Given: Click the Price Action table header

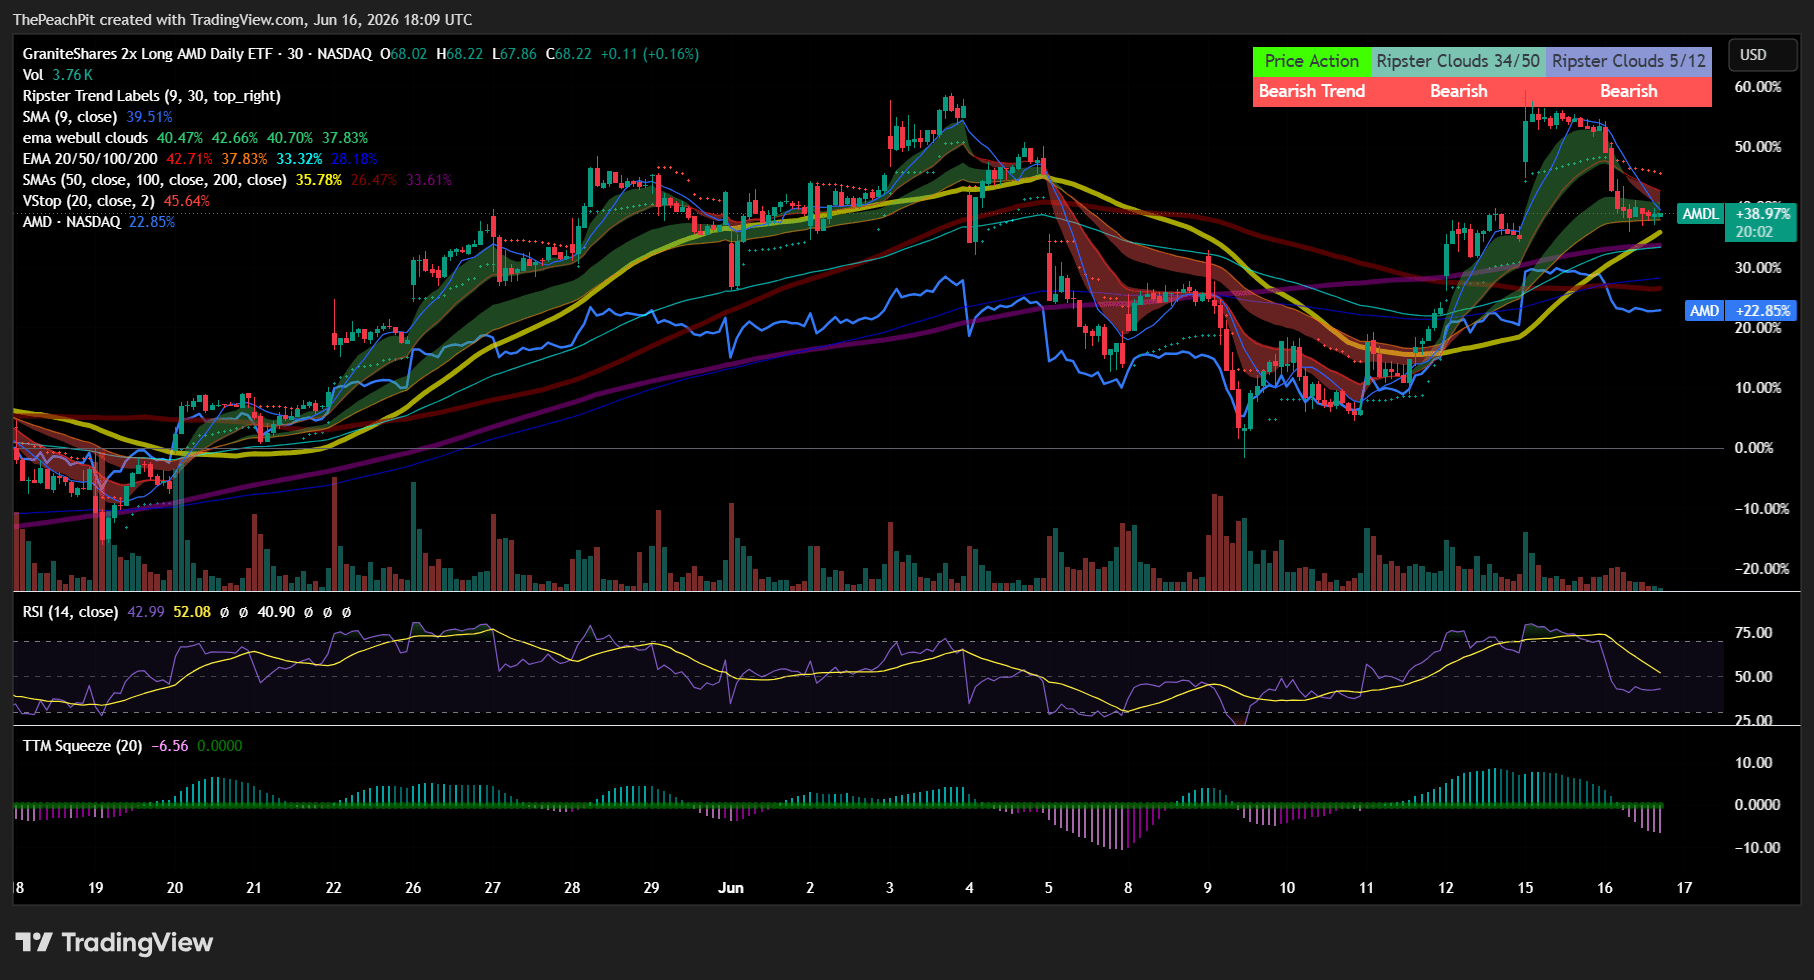Looking at the screenshot, I should coord(1312,61).
